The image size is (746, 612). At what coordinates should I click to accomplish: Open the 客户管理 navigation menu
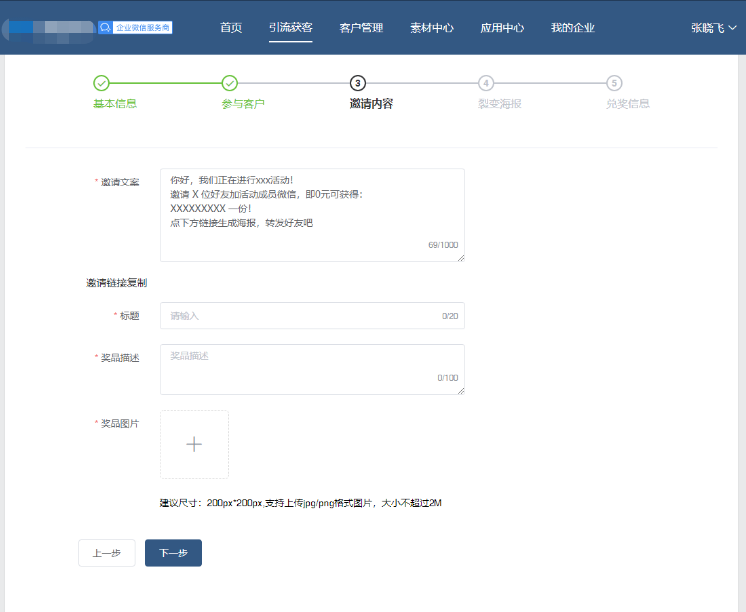(x=361, y=28)
